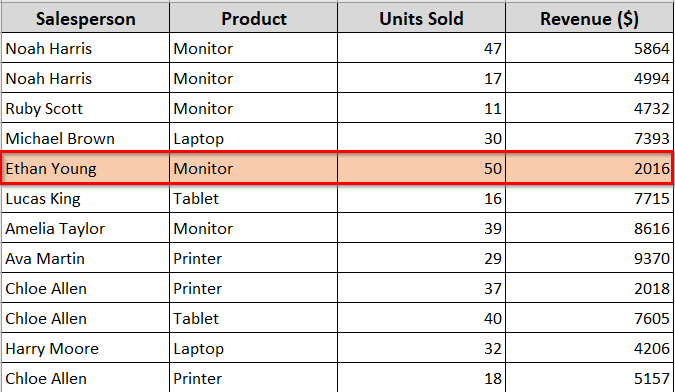Click the Lucas King cell

[86, 198]
